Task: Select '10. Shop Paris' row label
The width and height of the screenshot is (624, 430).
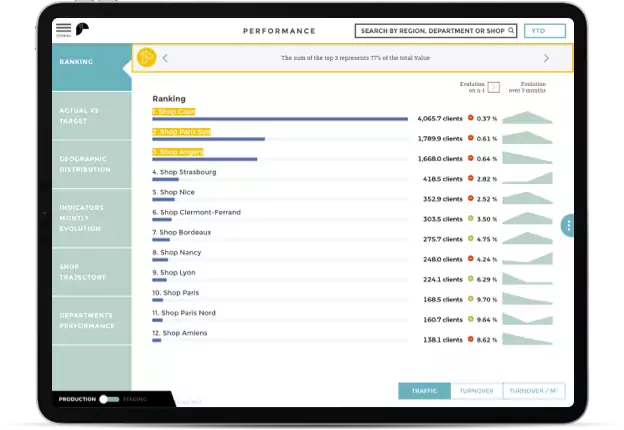Action: pos(176,293)
